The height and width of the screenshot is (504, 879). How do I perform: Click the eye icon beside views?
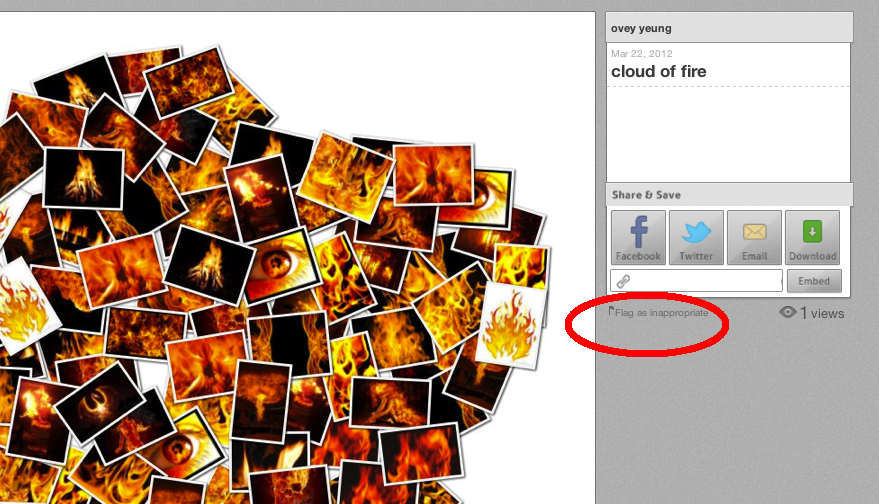click(788, 312)
